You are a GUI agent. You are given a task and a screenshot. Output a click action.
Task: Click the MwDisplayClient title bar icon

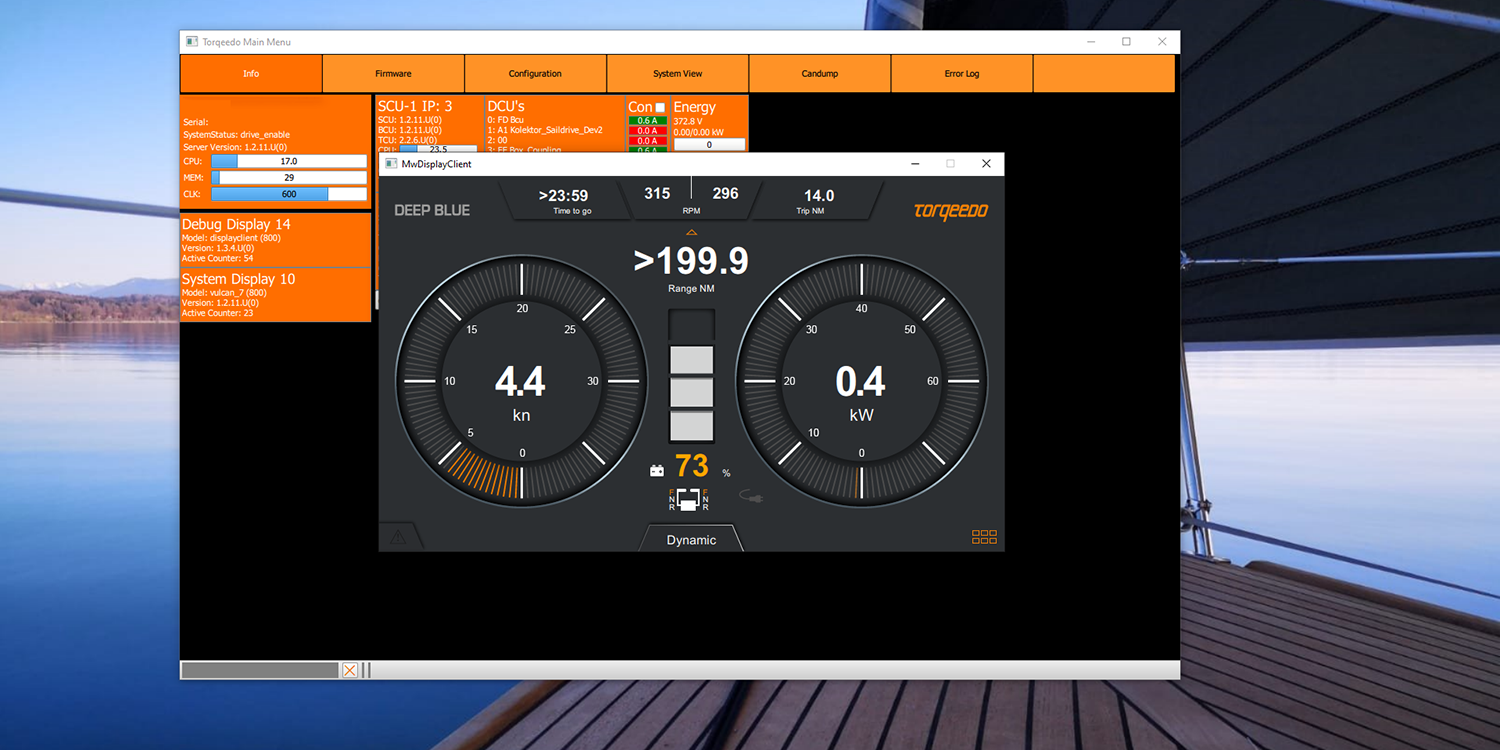pos(391,164)
